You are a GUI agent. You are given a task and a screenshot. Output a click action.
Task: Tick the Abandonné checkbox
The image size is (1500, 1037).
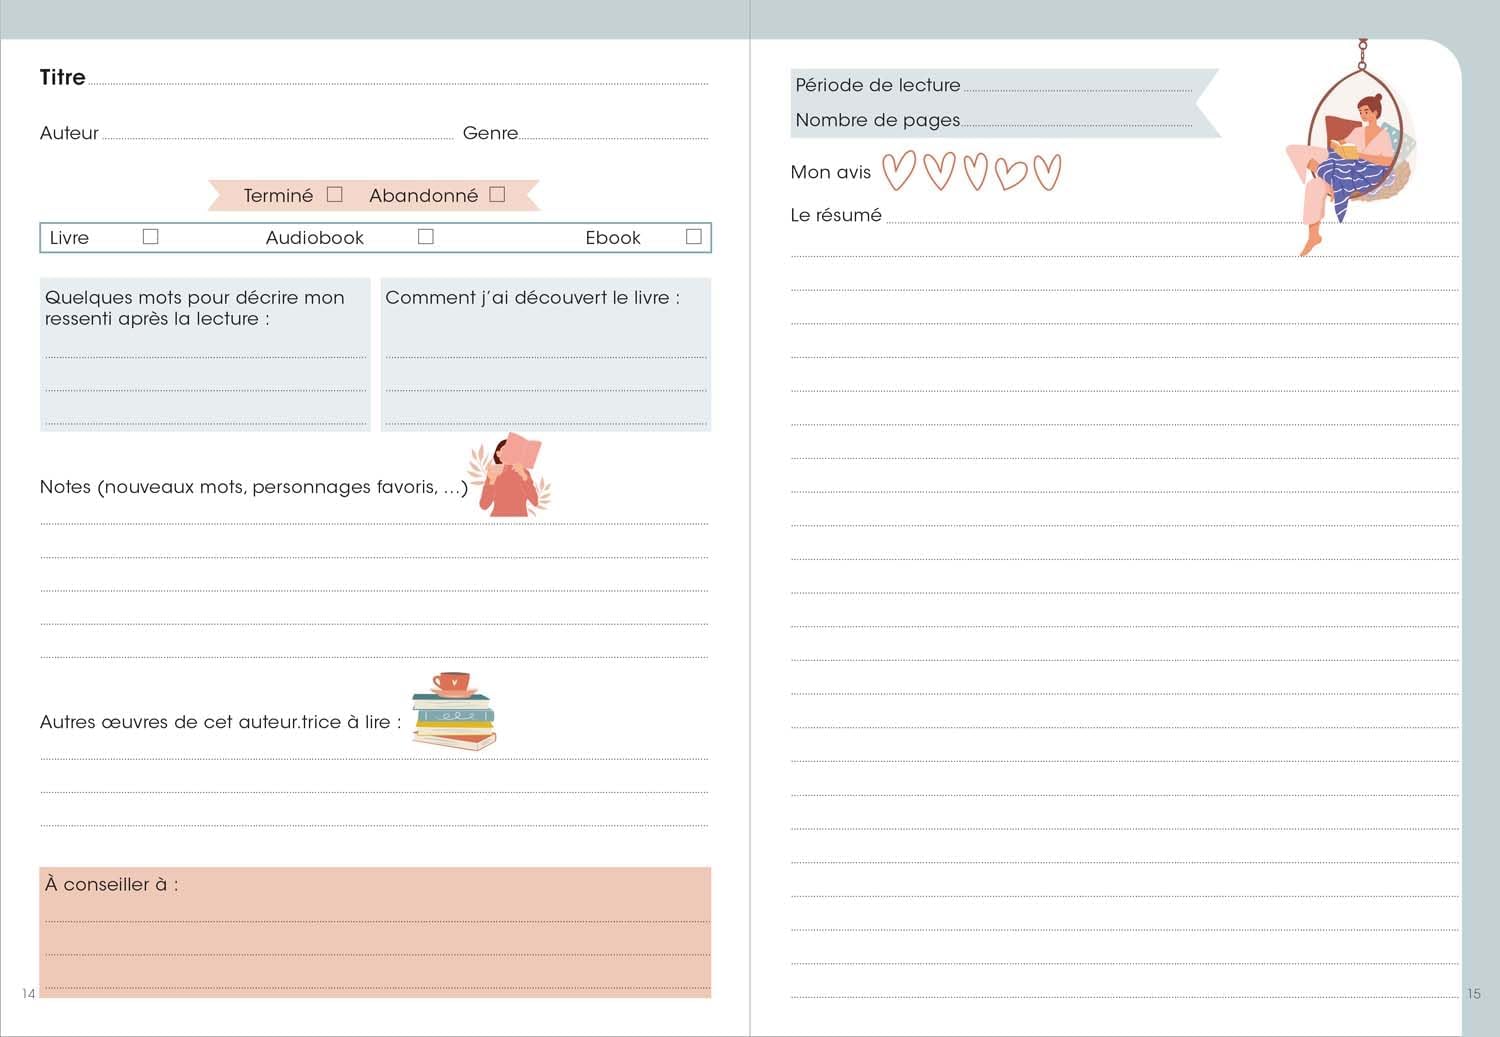(x=497, y=194)
